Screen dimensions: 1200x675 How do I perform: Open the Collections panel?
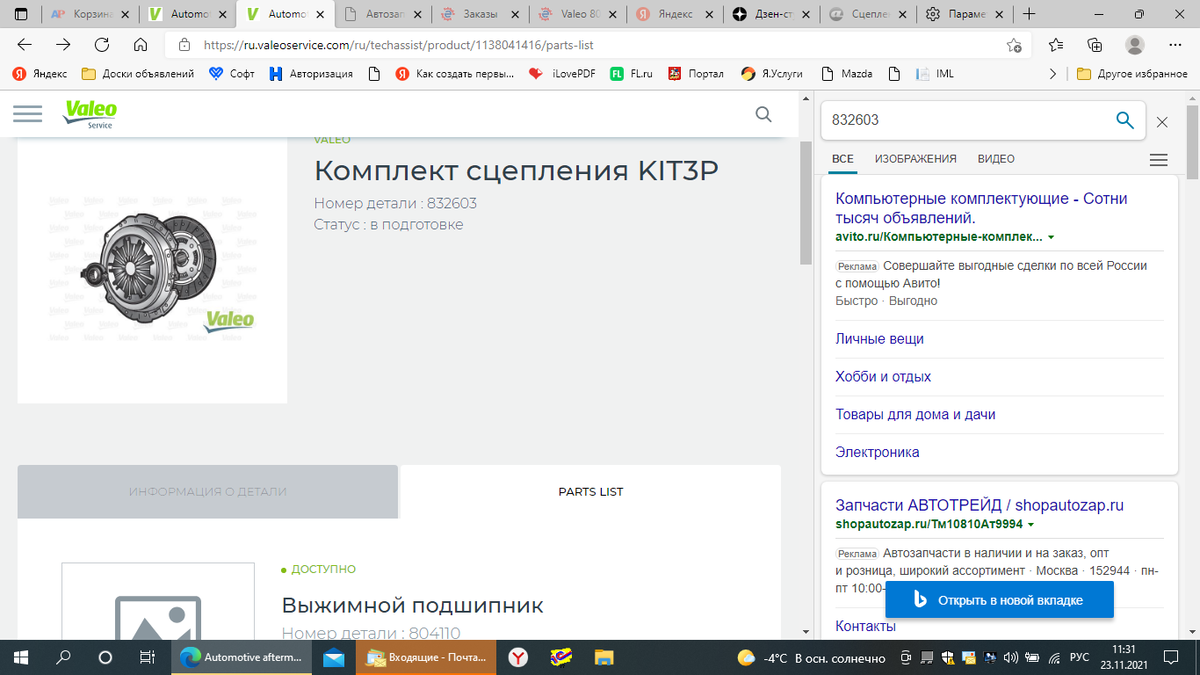1095,45
